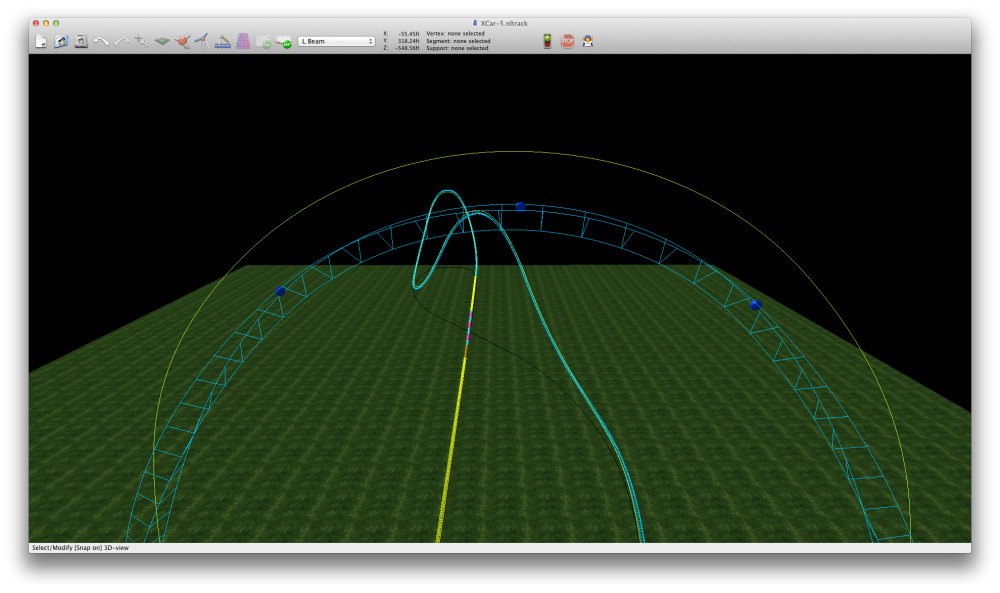Click the camera icon with green badge
Viewport: 1000px width, 593px height.
coord(284,42)
